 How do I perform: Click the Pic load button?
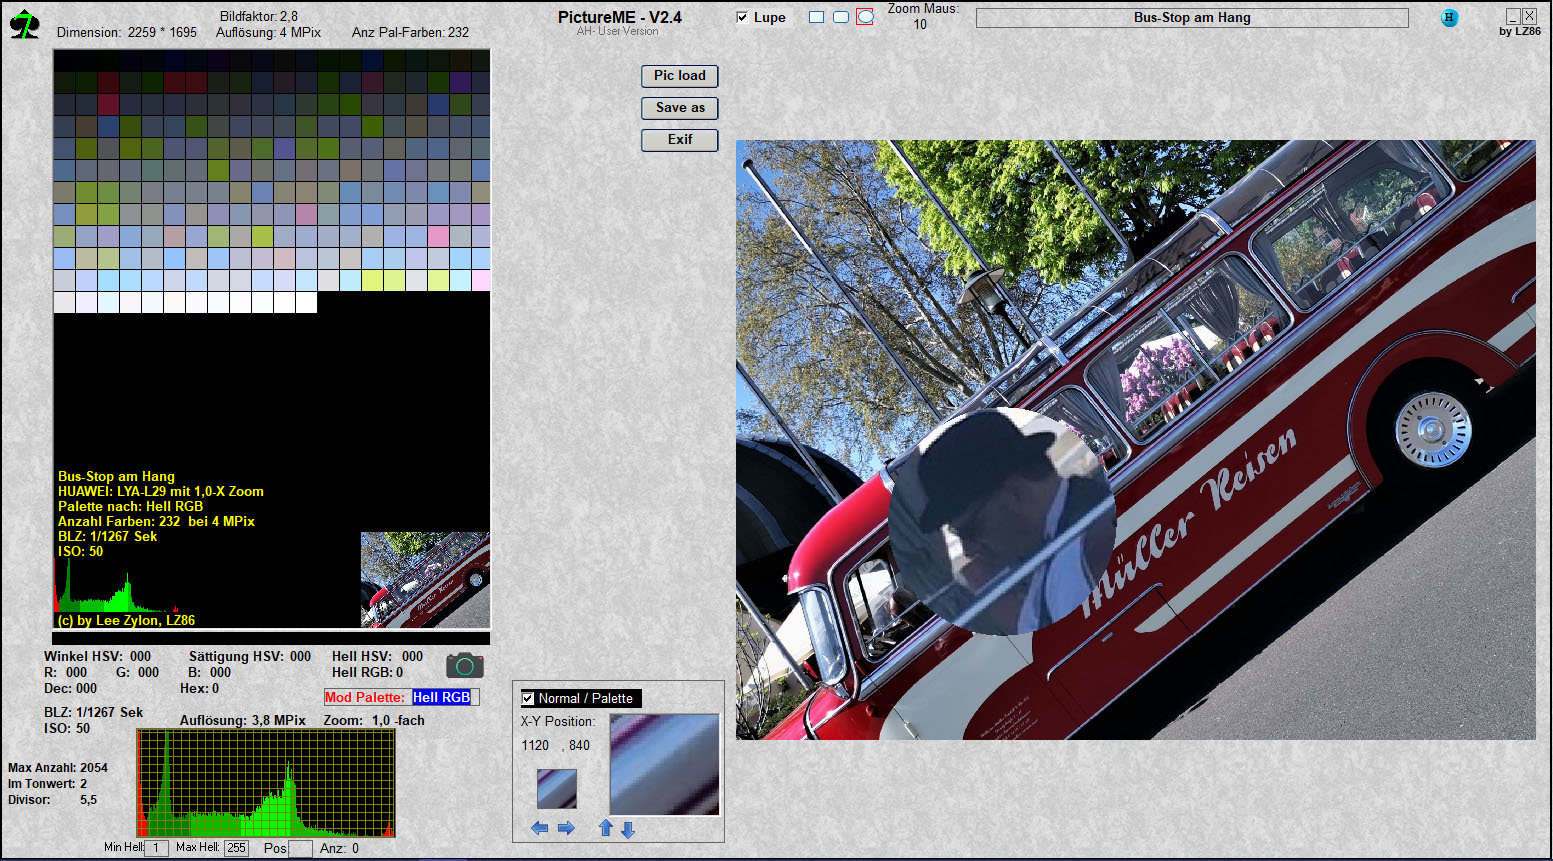tap(679, 76)
